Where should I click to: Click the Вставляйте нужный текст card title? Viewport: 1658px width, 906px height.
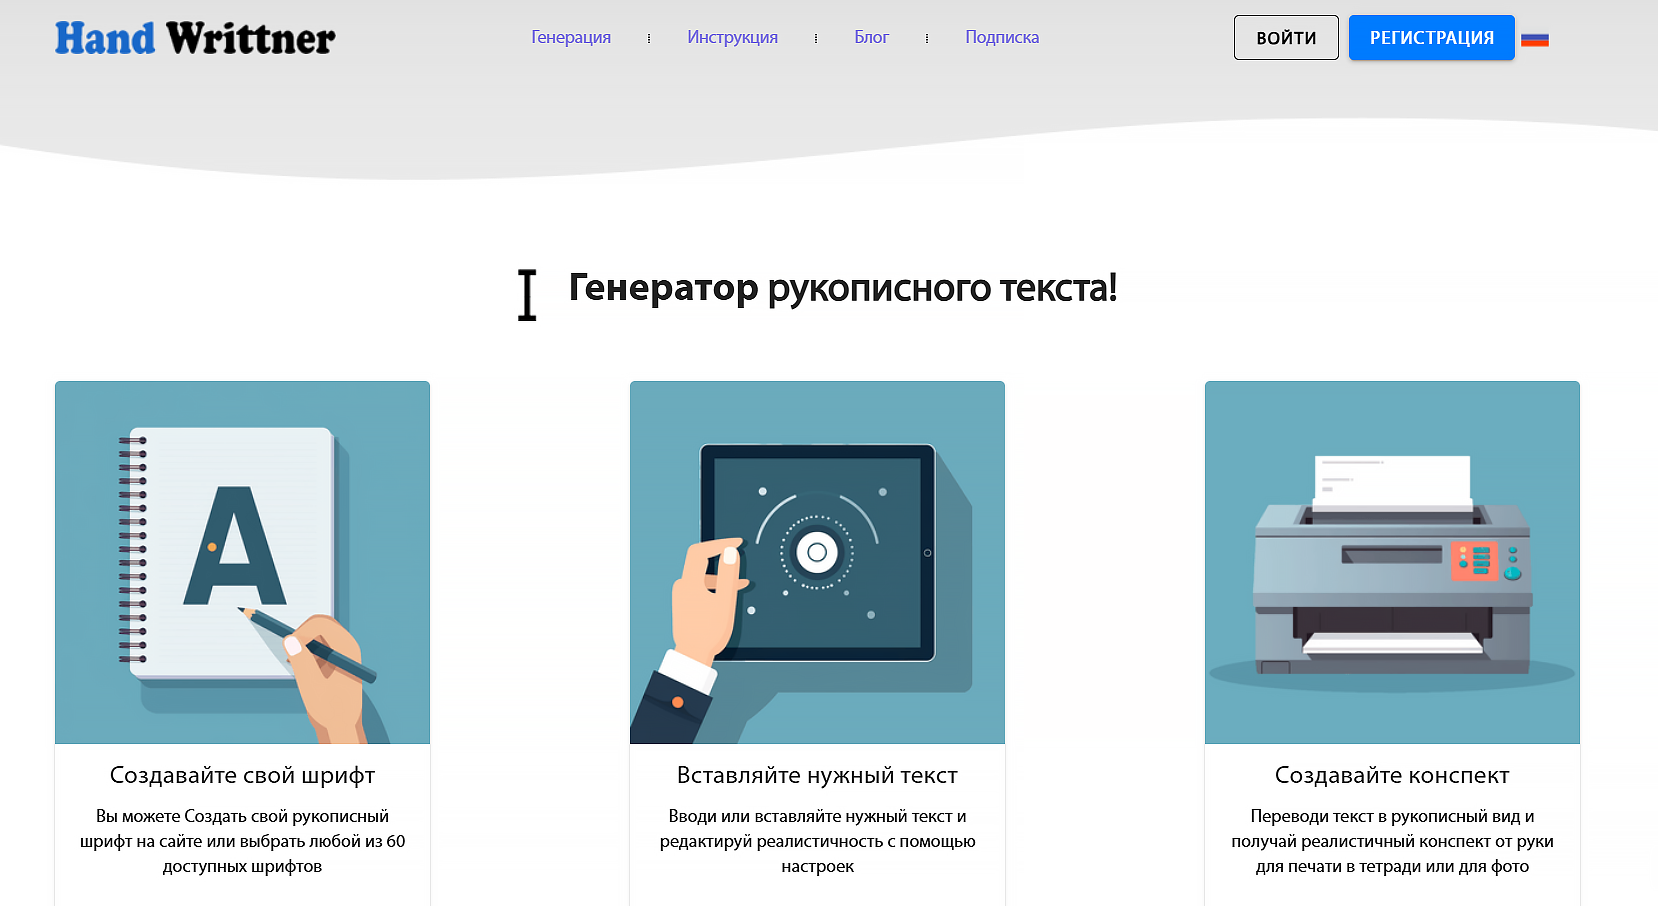tap(816, 774)
